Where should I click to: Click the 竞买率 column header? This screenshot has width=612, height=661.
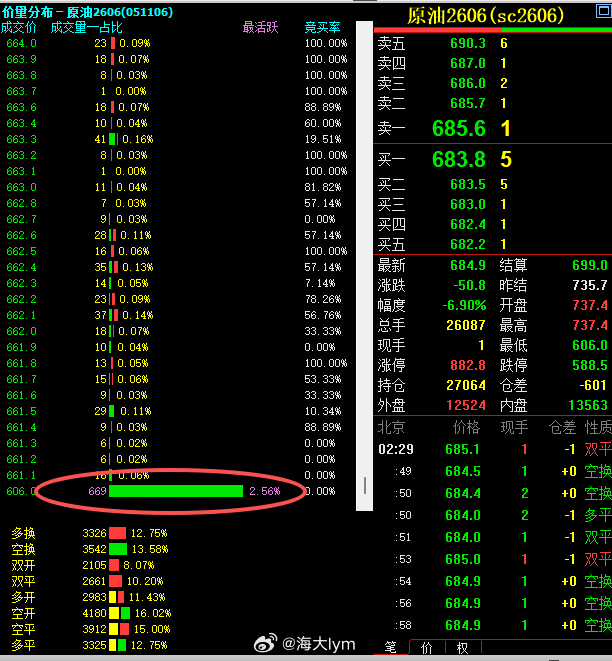(322, 27)
